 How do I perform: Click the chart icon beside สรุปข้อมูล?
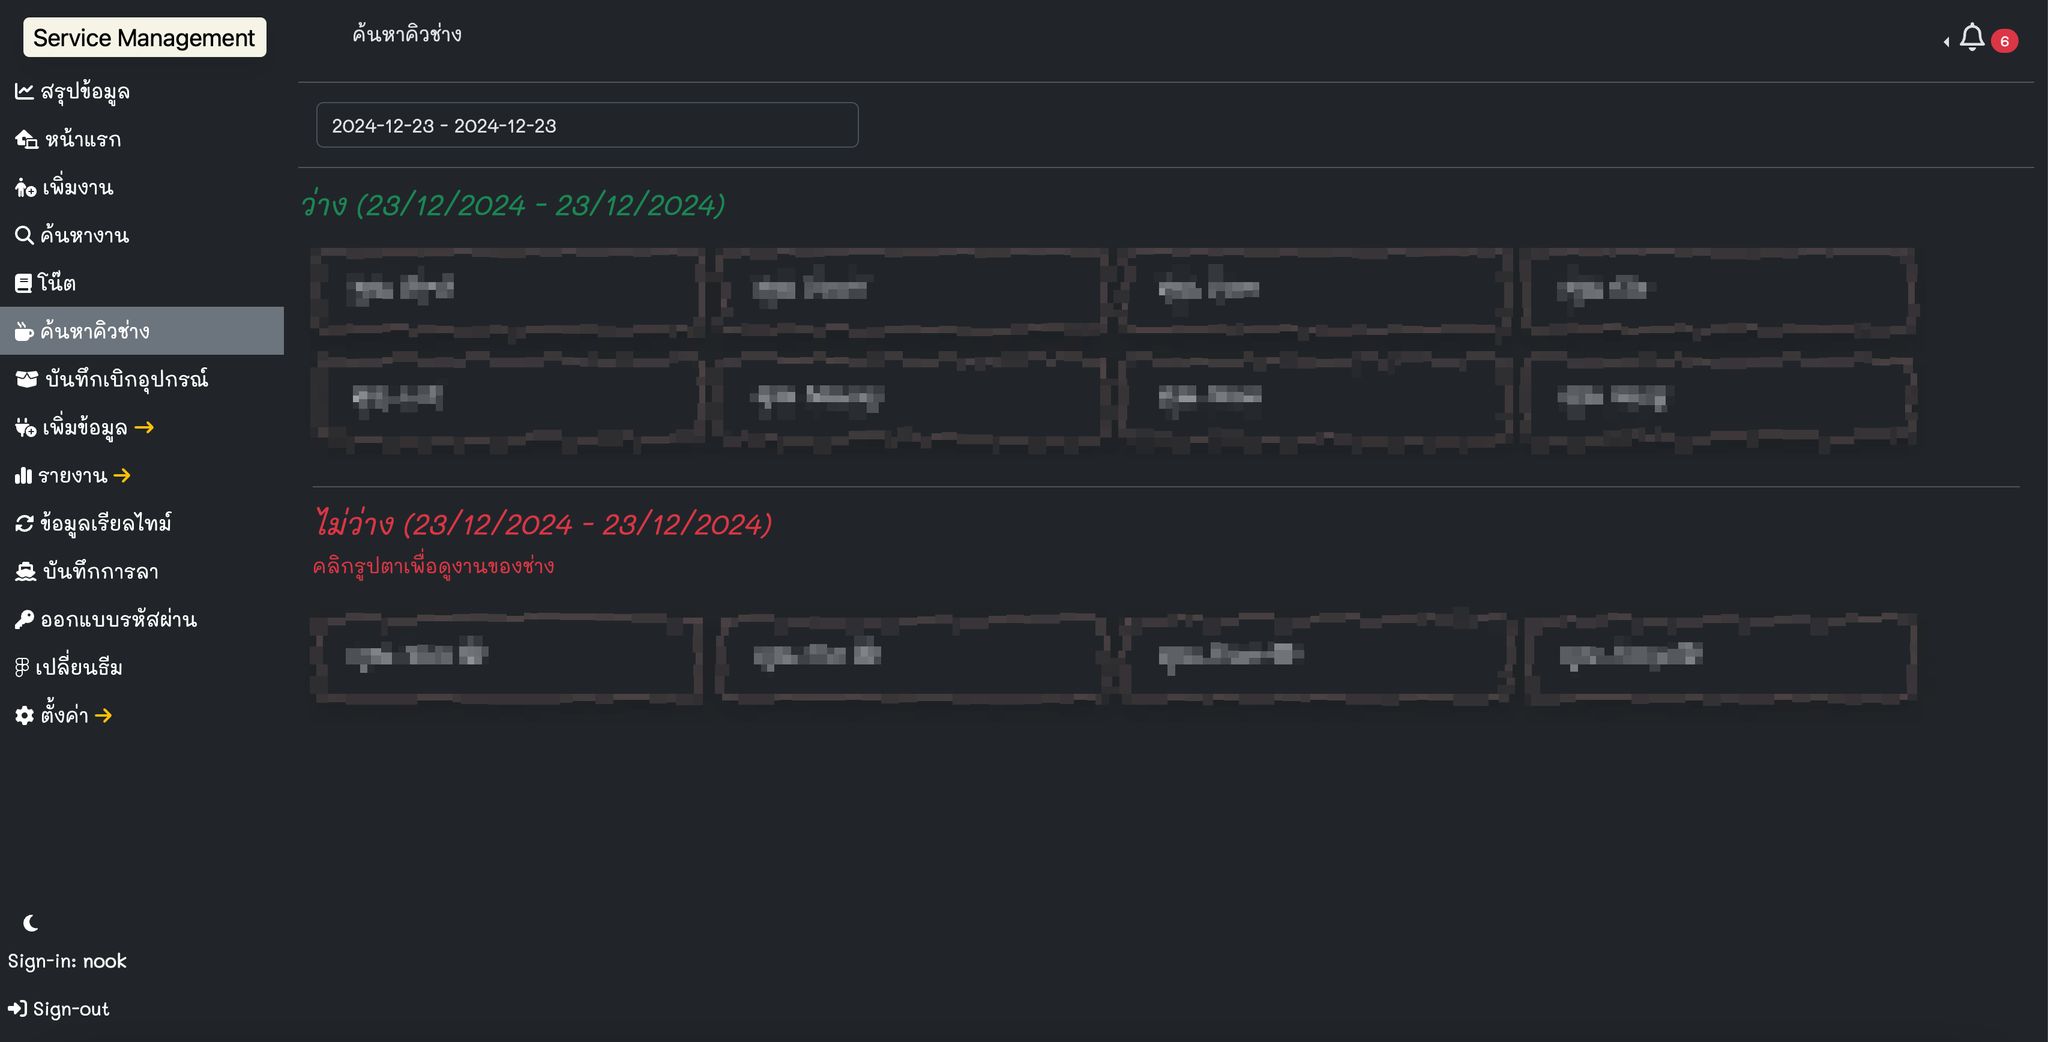pyautogui.click(x=24, y=92)
